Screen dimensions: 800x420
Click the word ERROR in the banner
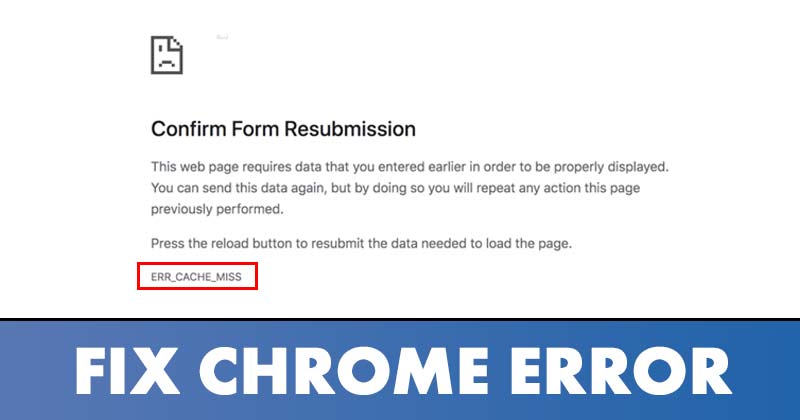pos(620,371)
